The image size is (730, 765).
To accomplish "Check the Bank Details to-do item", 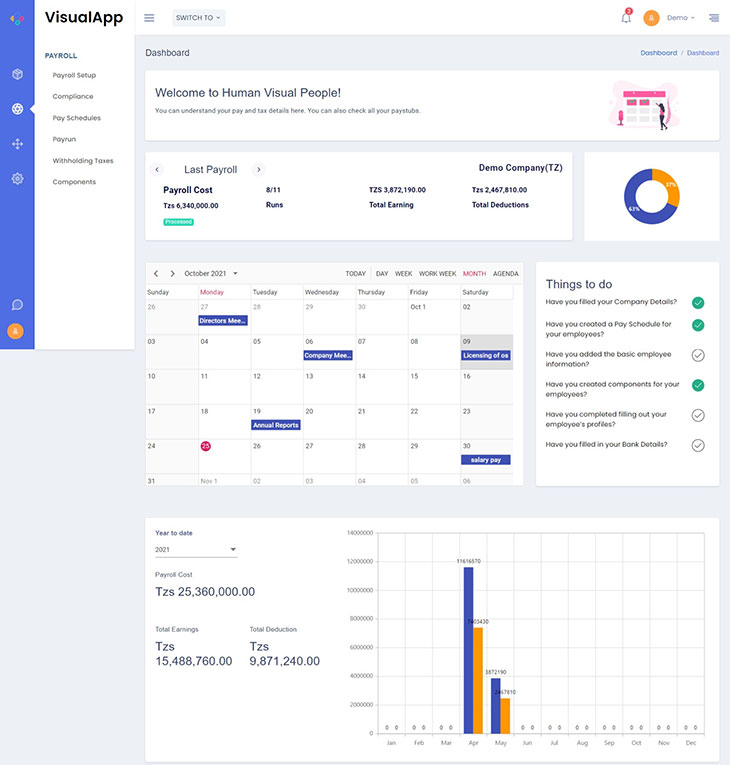I will 698,445.
